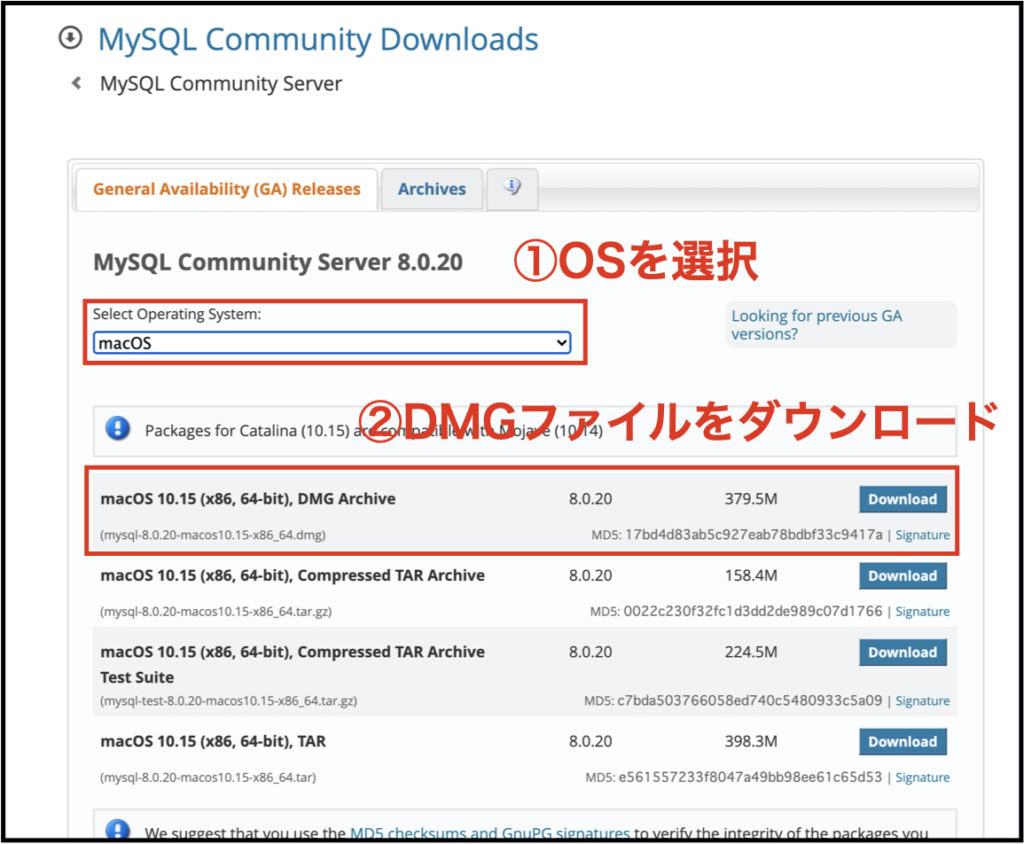Click Looking for previous GA versions link

816,325
